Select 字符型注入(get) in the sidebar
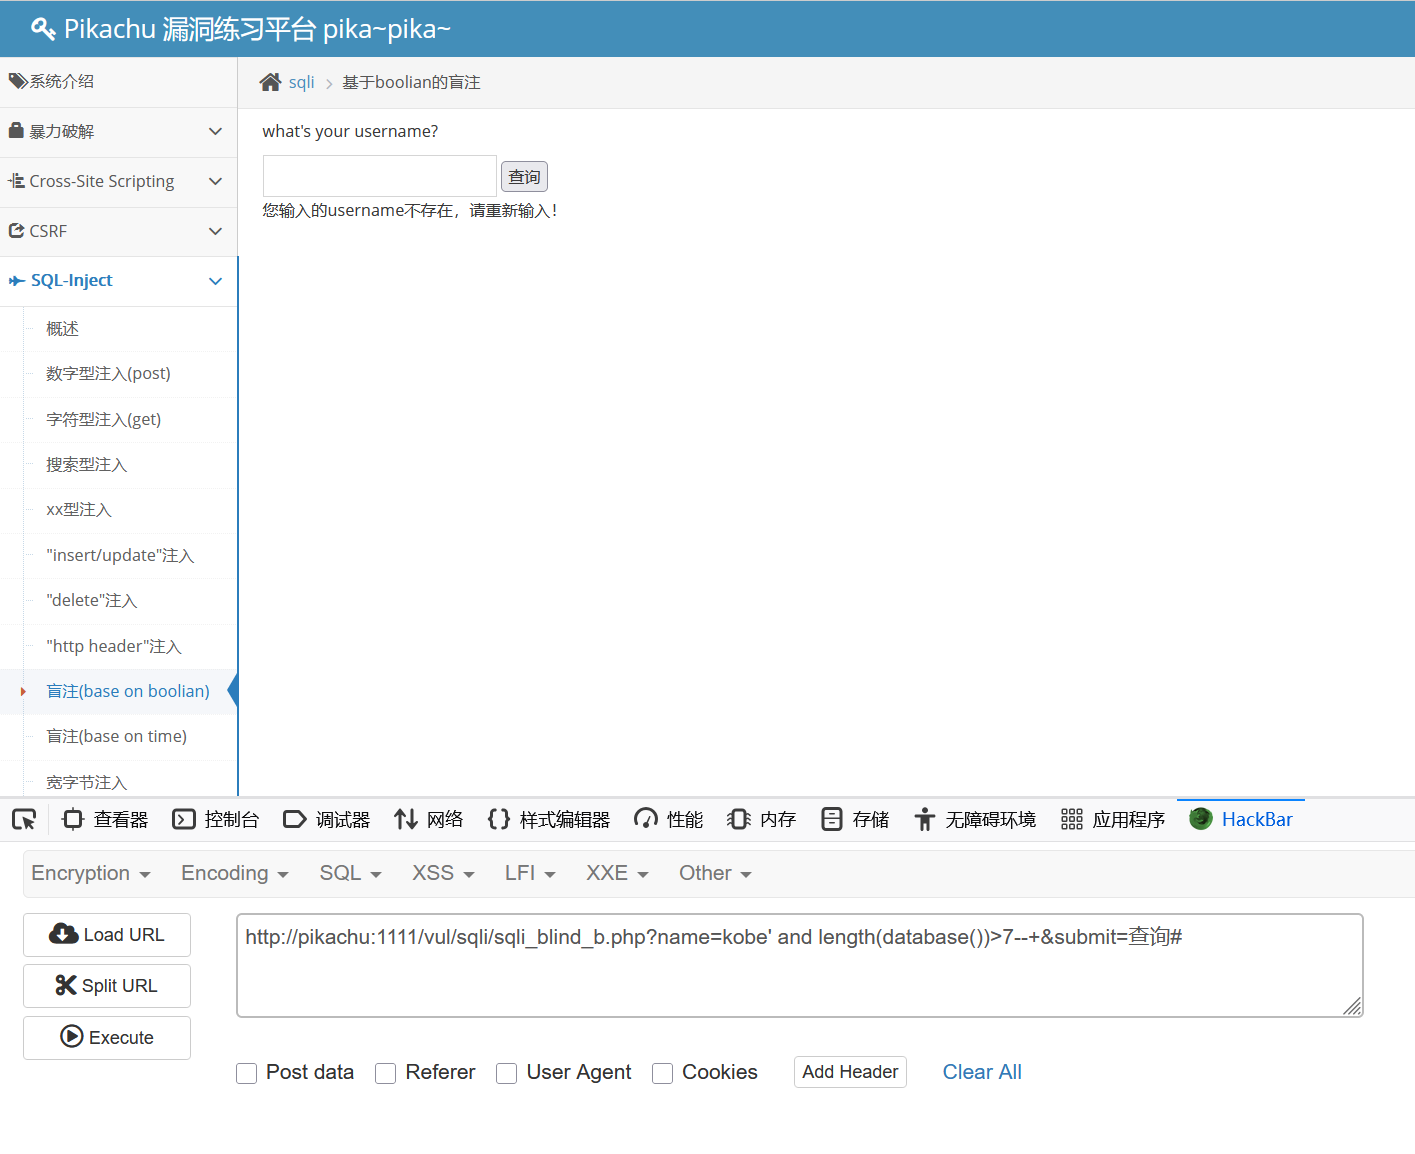This screenshot has height=1154, width=1415. coord(103,419)
